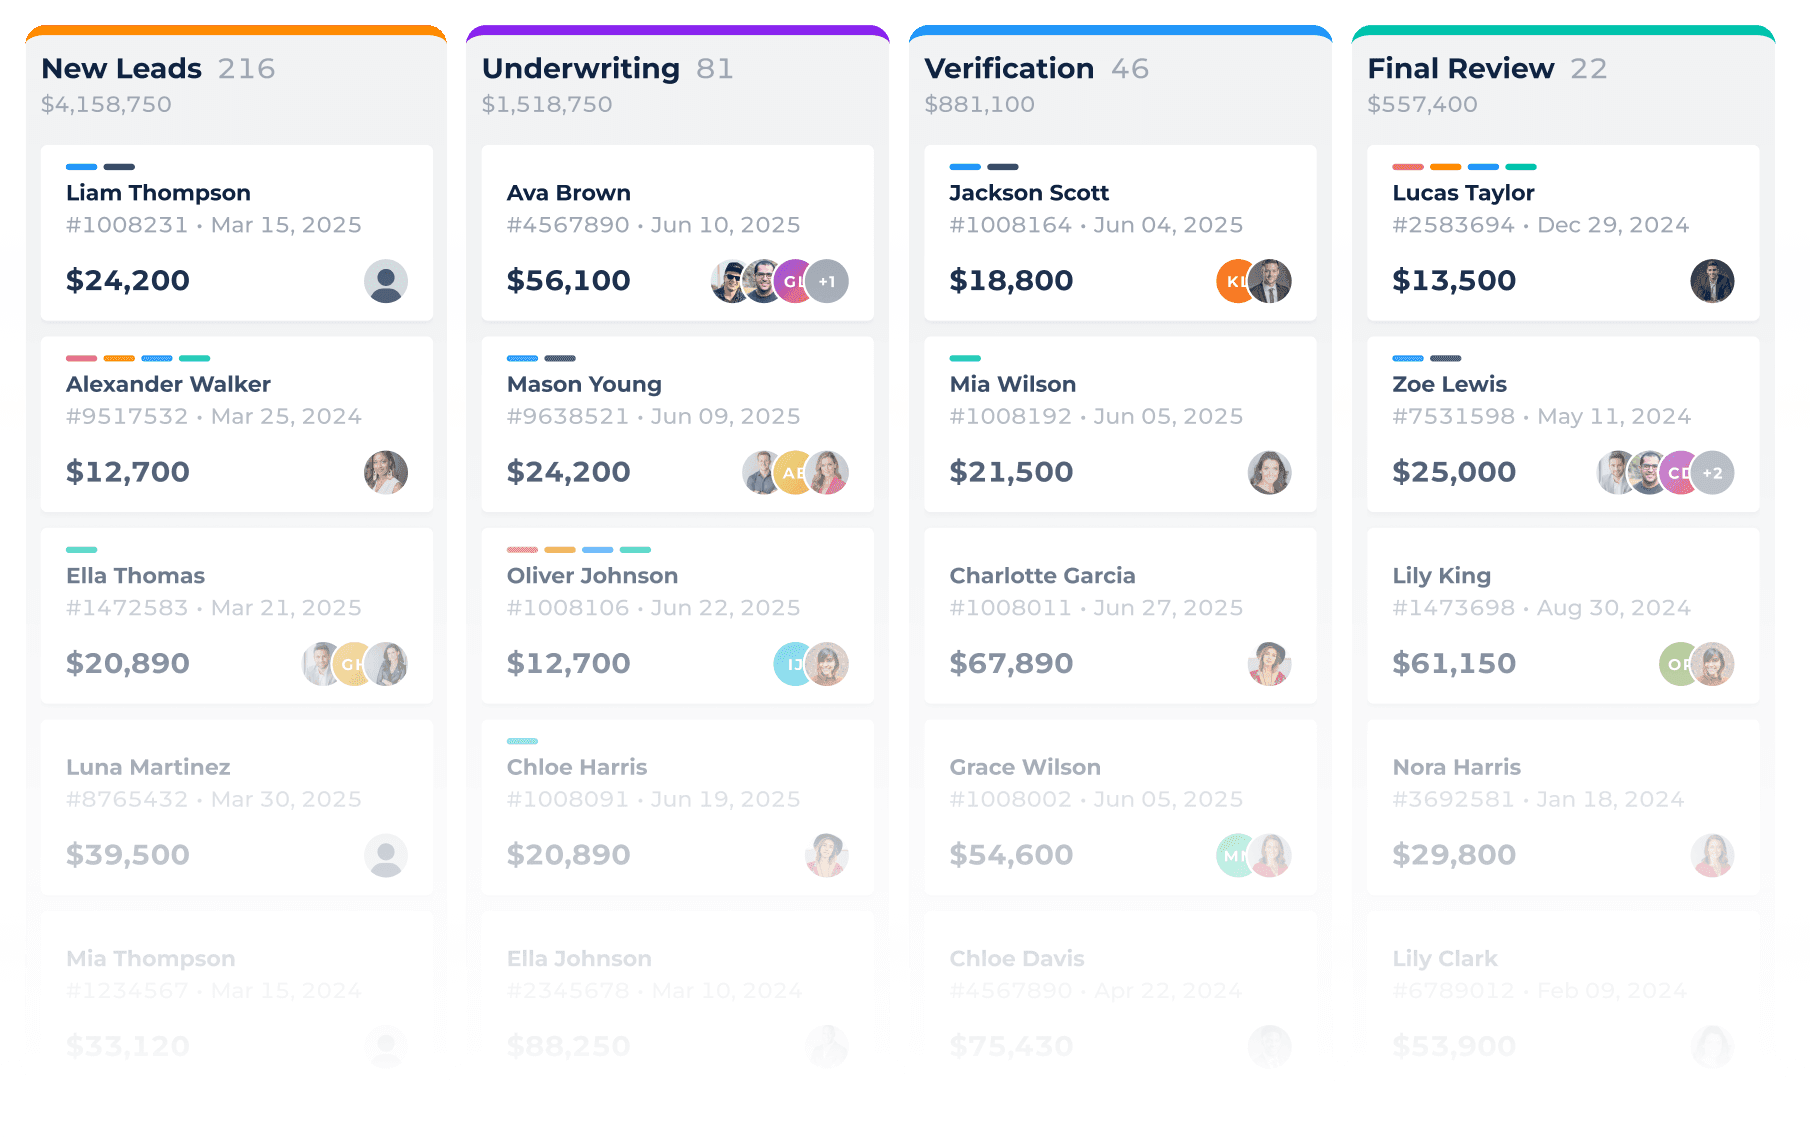Click the orange label on Alexander Walker card
Image resolution: width=1810 pixels, height=1146 pixels.
click(x=119, y=358)
